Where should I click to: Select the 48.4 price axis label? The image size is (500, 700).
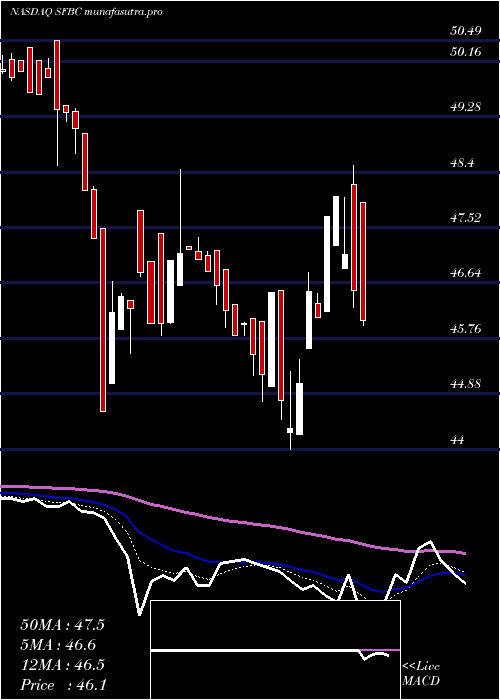pyautogui.click(x=462, y=163)
